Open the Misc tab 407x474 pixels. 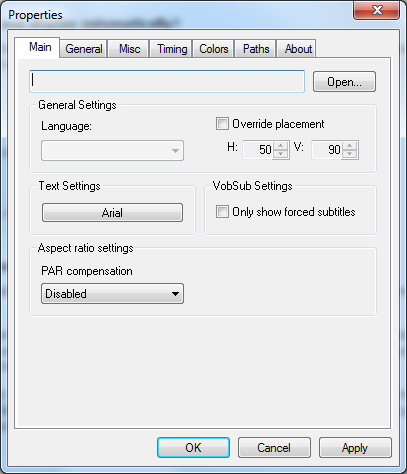point(129,49)
